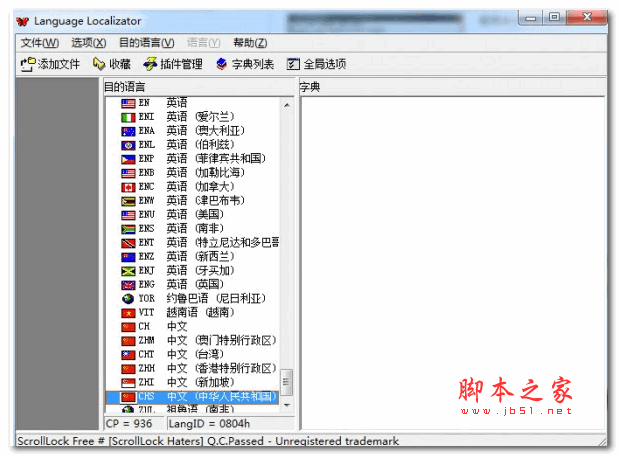
Task: Select the EN 英语 language row
Action: (193, 103)
